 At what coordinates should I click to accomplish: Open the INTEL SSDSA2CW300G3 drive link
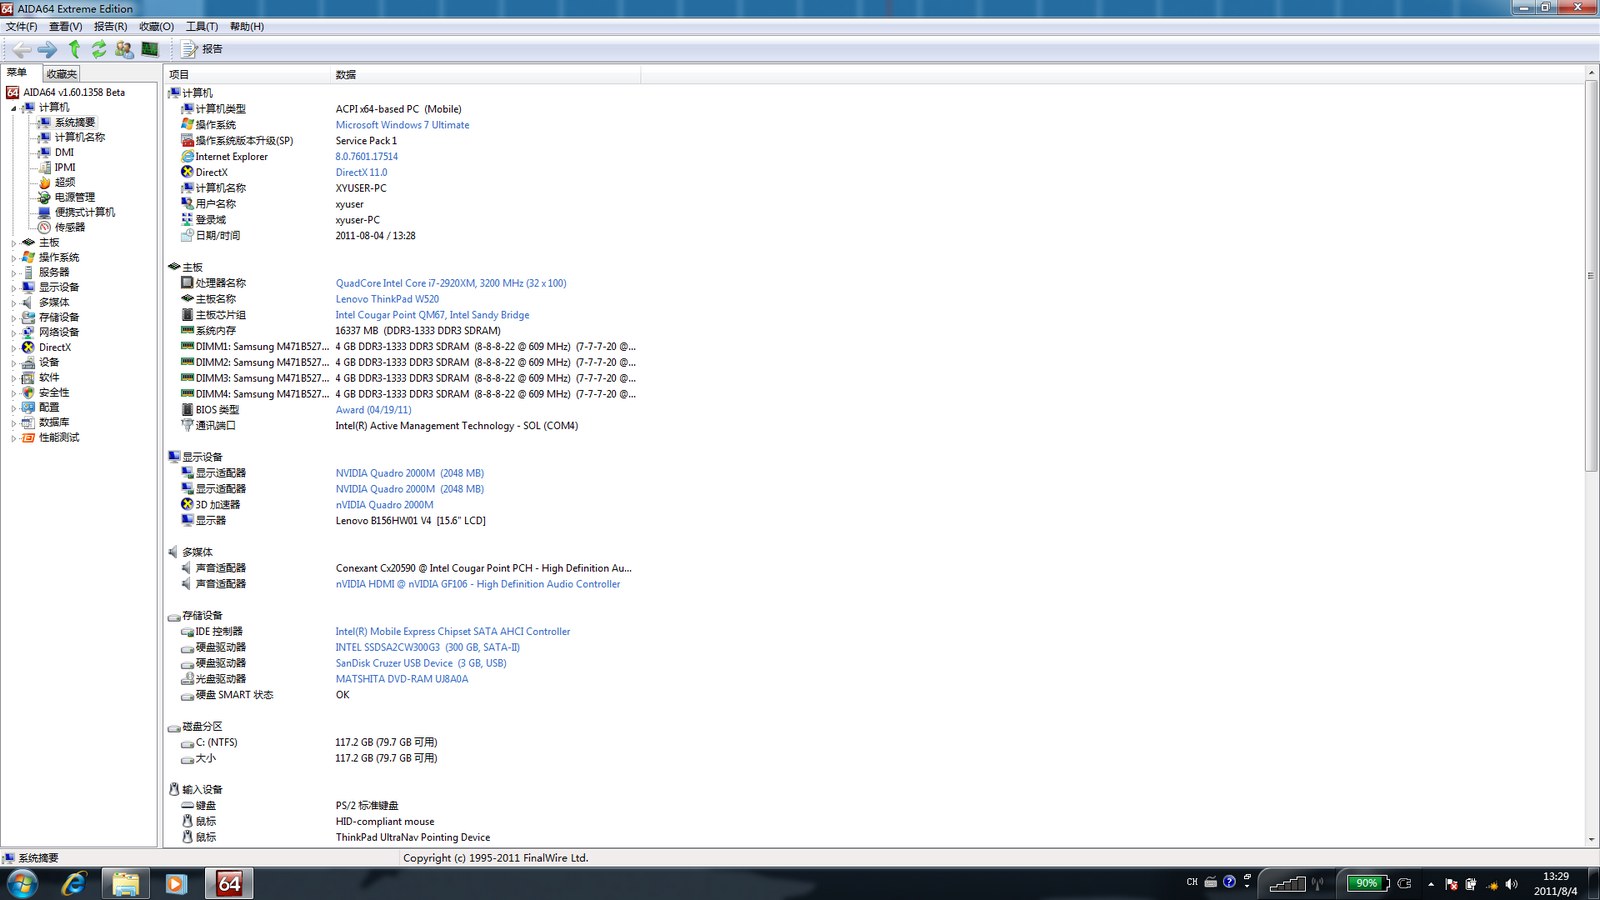[427, 647]
